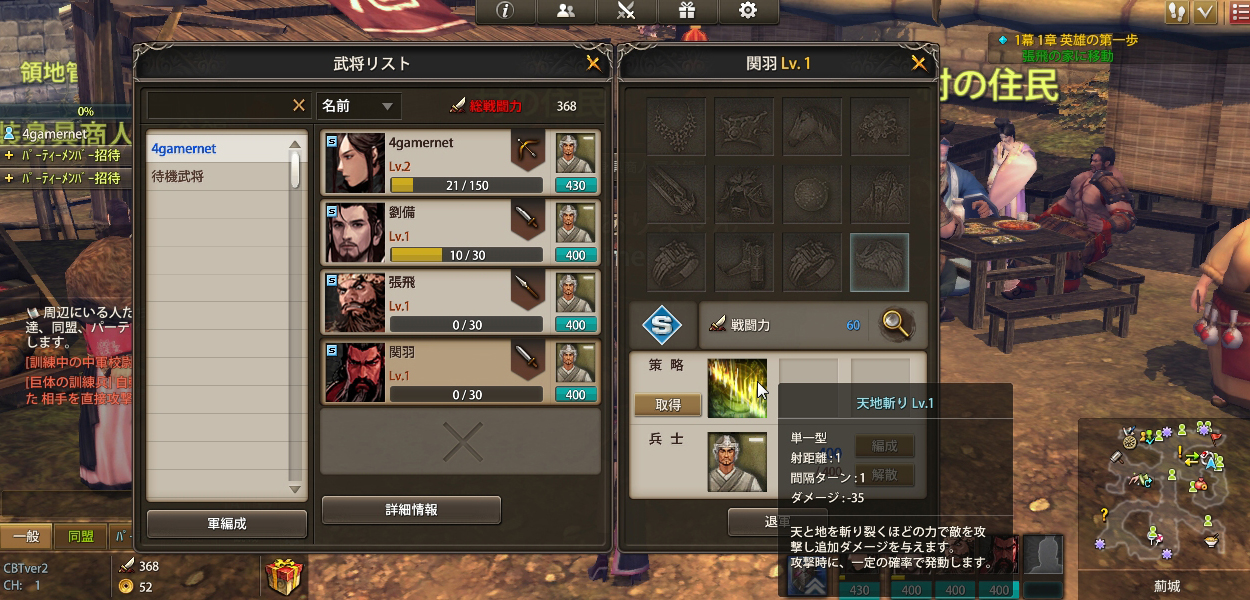Image resolution: width=1250 pixels, height=600 pixels.
Task: Toggle the red list icon at top right
Action: 1238,12
